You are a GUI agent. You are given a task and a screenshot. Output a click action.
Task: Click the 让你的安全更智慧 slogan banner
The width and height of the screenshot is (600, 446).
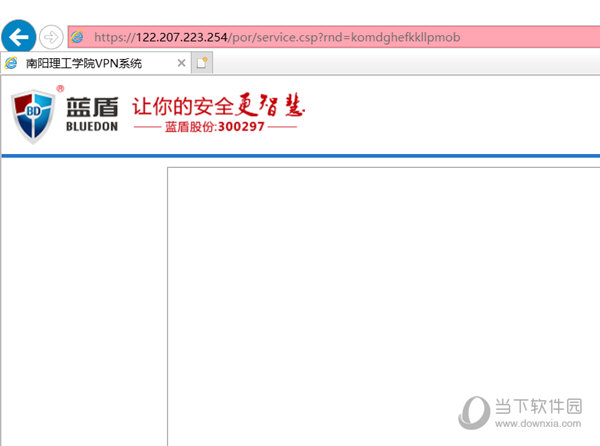[218, 105]
